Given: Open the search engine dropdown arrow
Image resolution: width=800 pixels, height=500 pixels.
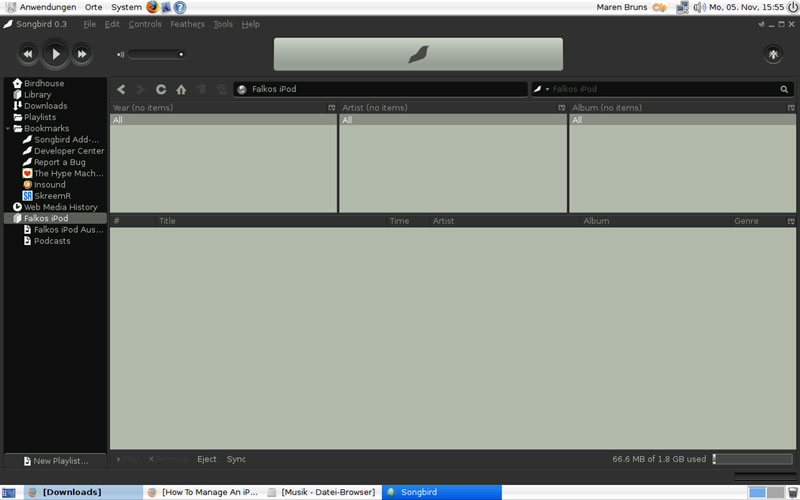Looking at the screenshot, I should [x=547, y=89].
